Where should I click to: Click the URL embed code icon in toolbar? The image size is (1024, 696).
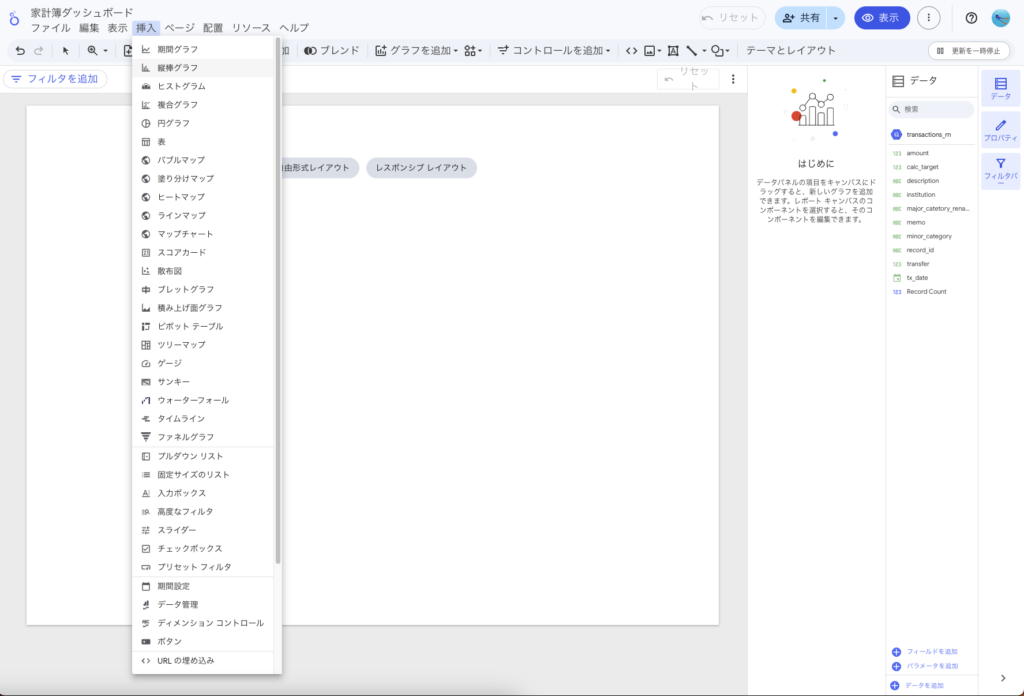pos(631,50)
